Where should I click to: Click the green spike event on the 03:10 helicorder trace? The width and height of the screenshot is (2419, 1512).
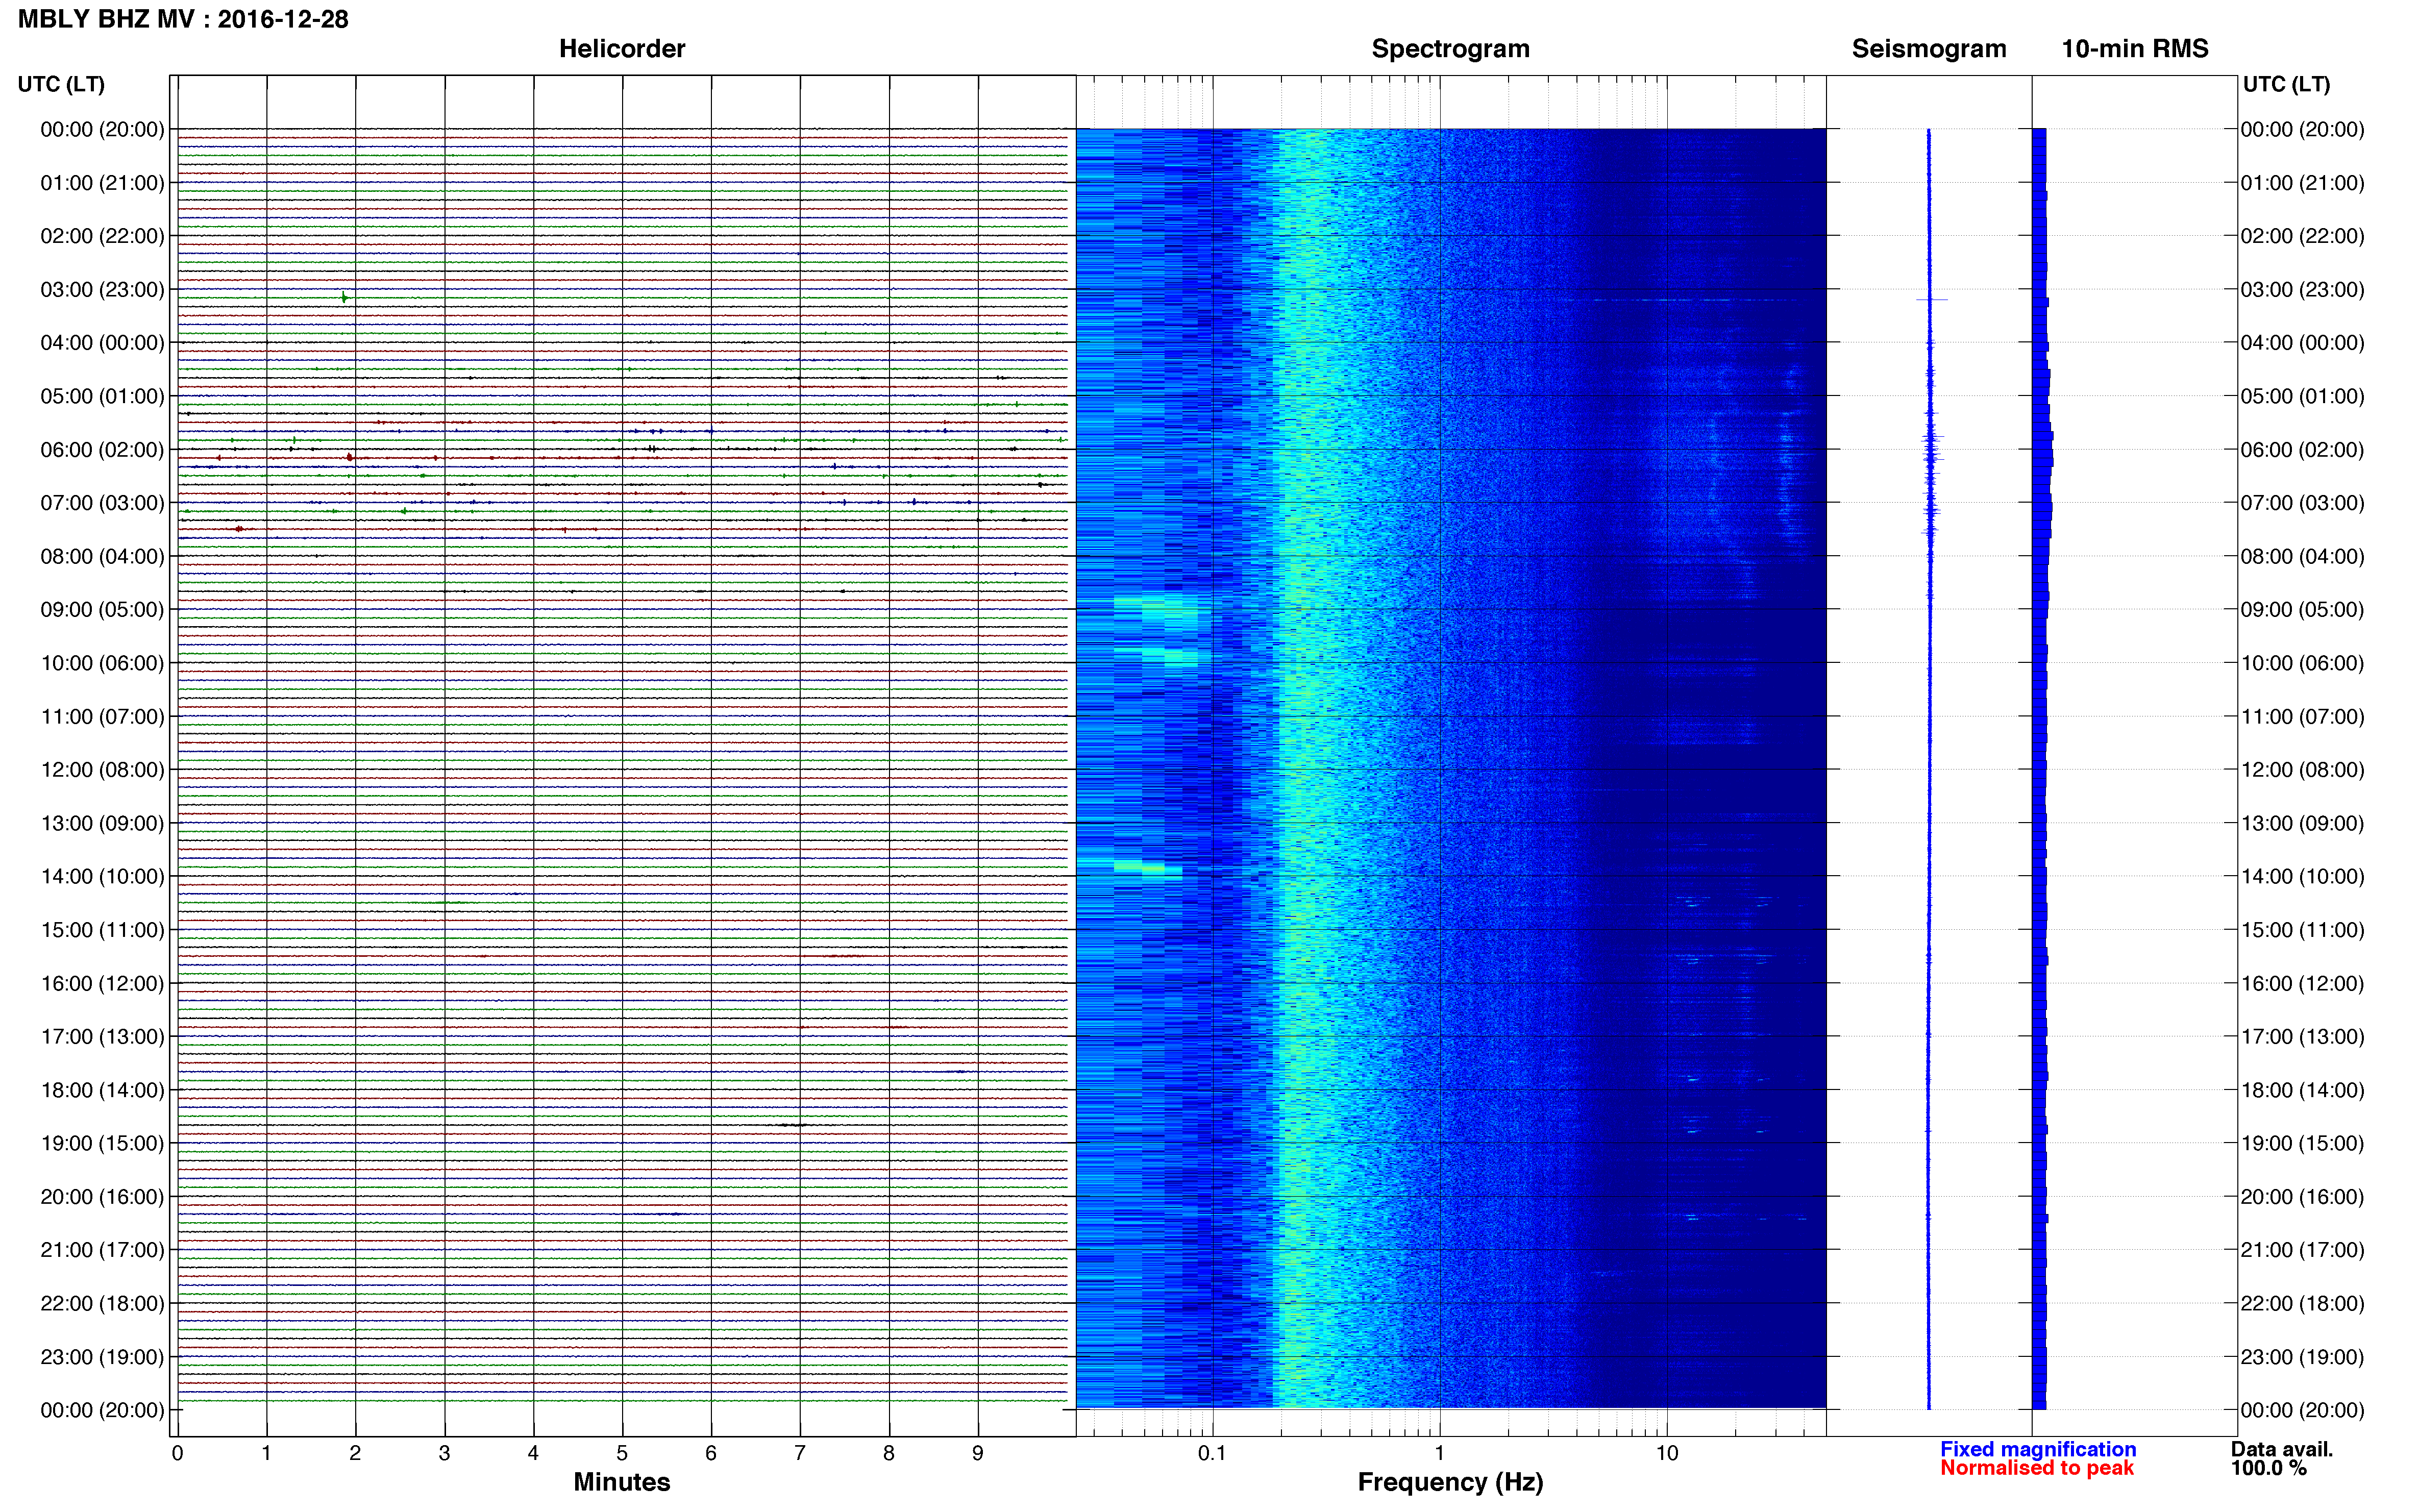(344, 297)
